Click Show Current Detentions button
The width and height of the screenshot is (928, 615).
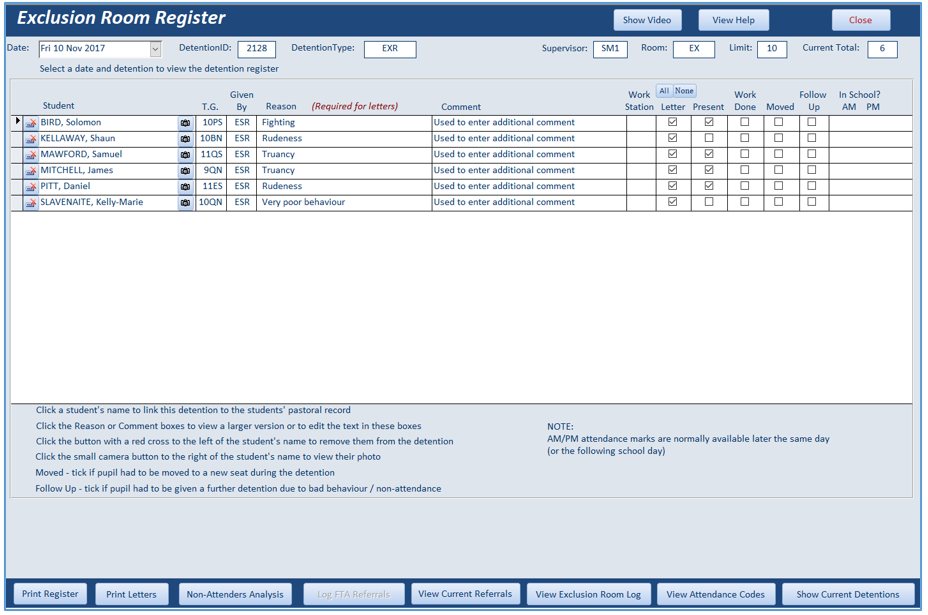point(848,594)
